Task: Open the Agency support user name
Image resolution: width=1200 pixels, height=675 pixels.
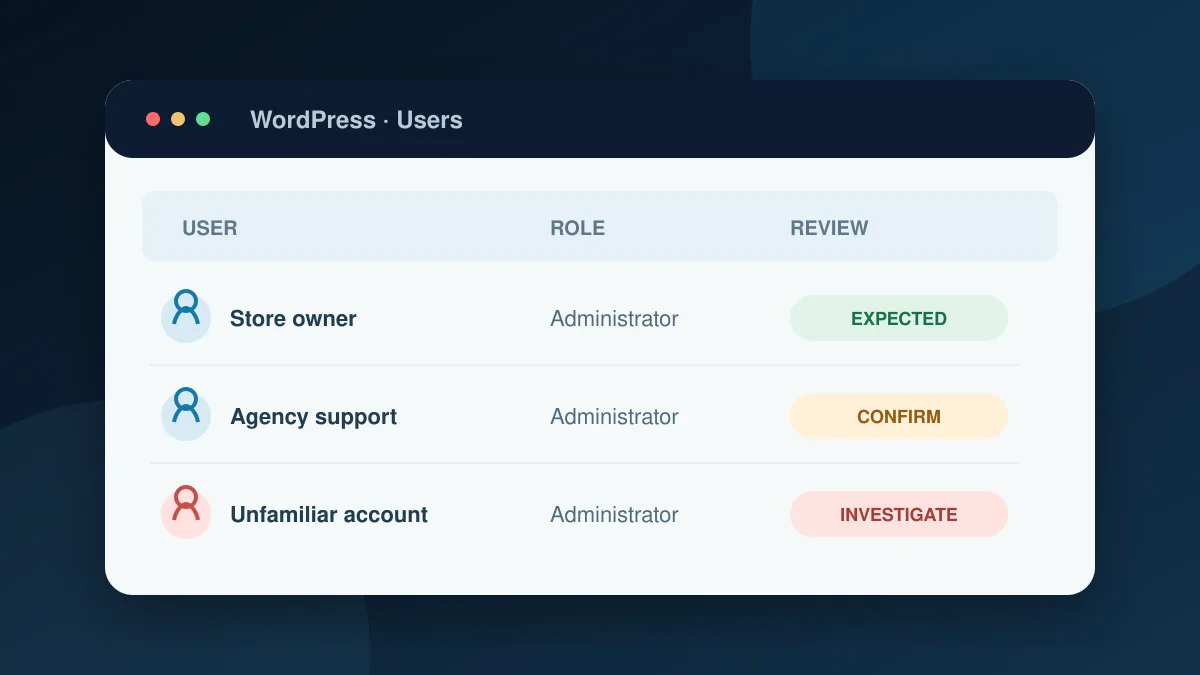Action: coord(313,417)
